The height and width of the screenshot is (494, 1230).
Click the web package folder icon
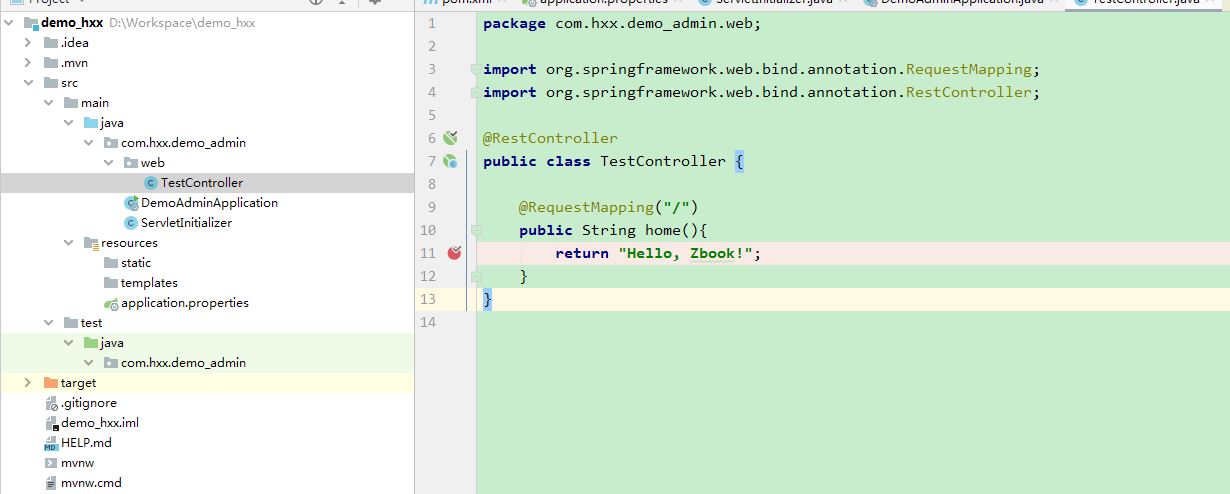(131, 163)
